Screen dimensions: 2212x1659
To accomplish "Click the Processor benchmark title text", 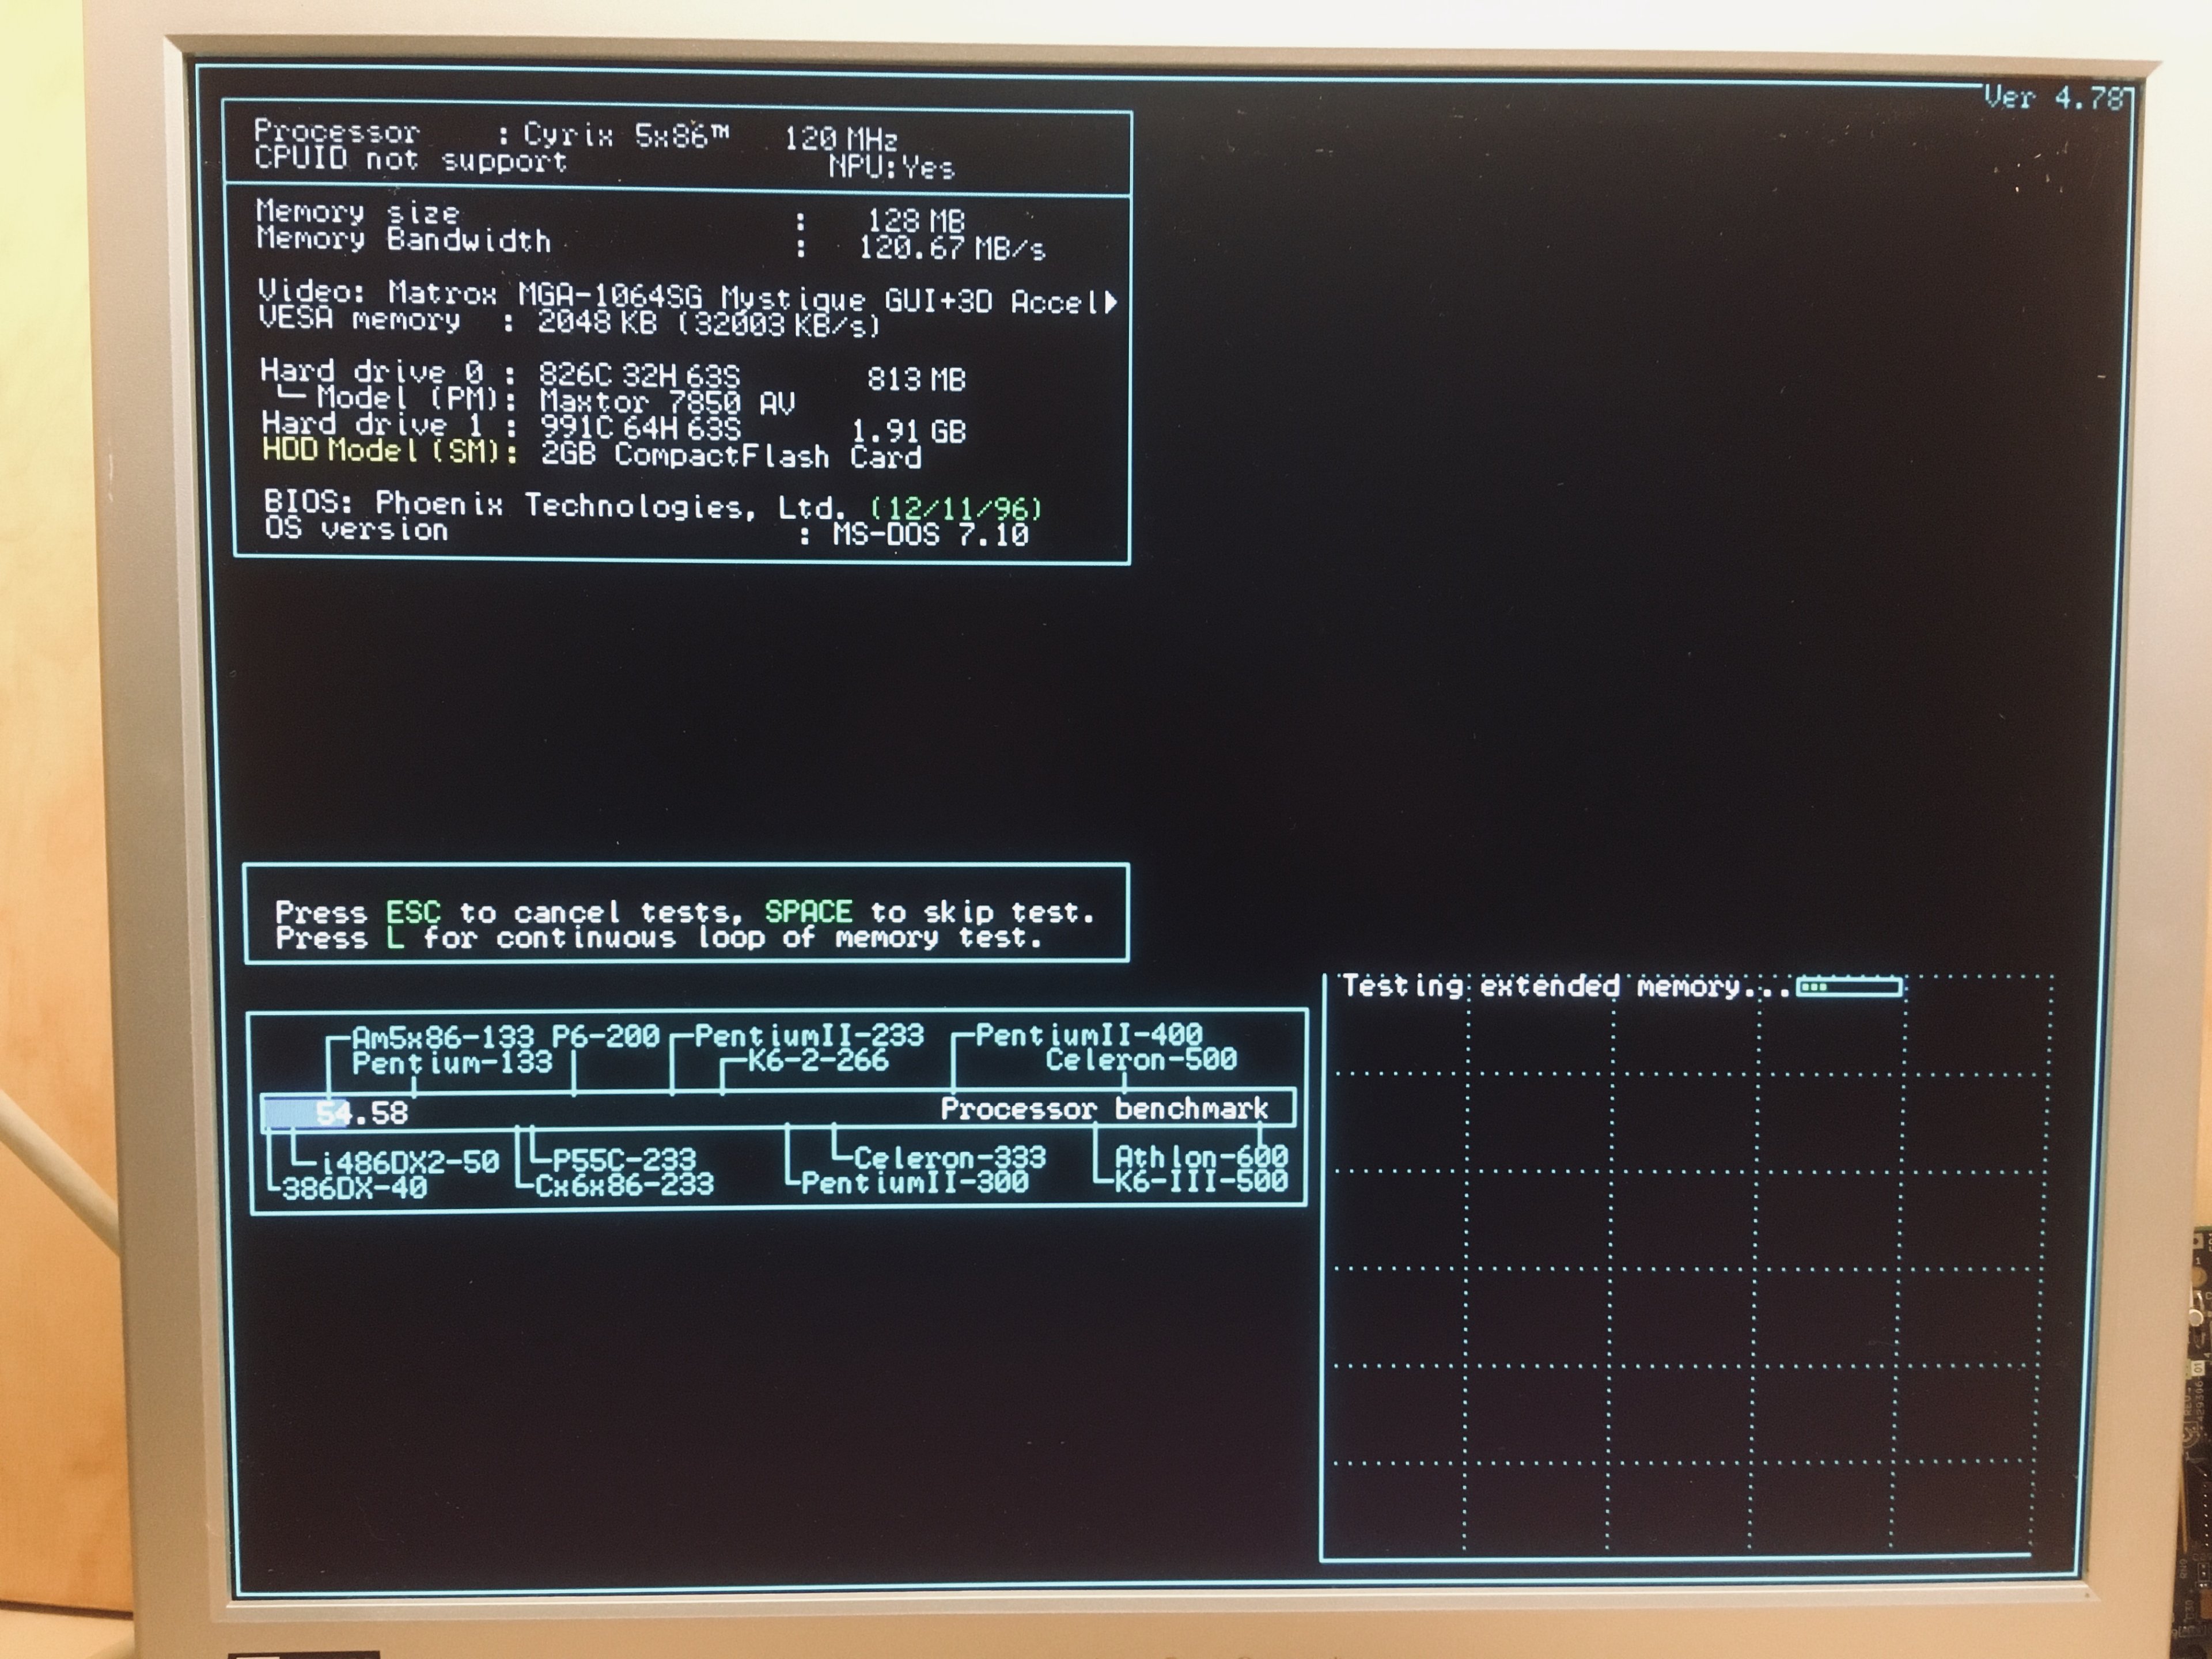I will [x=1104, y=1108].
